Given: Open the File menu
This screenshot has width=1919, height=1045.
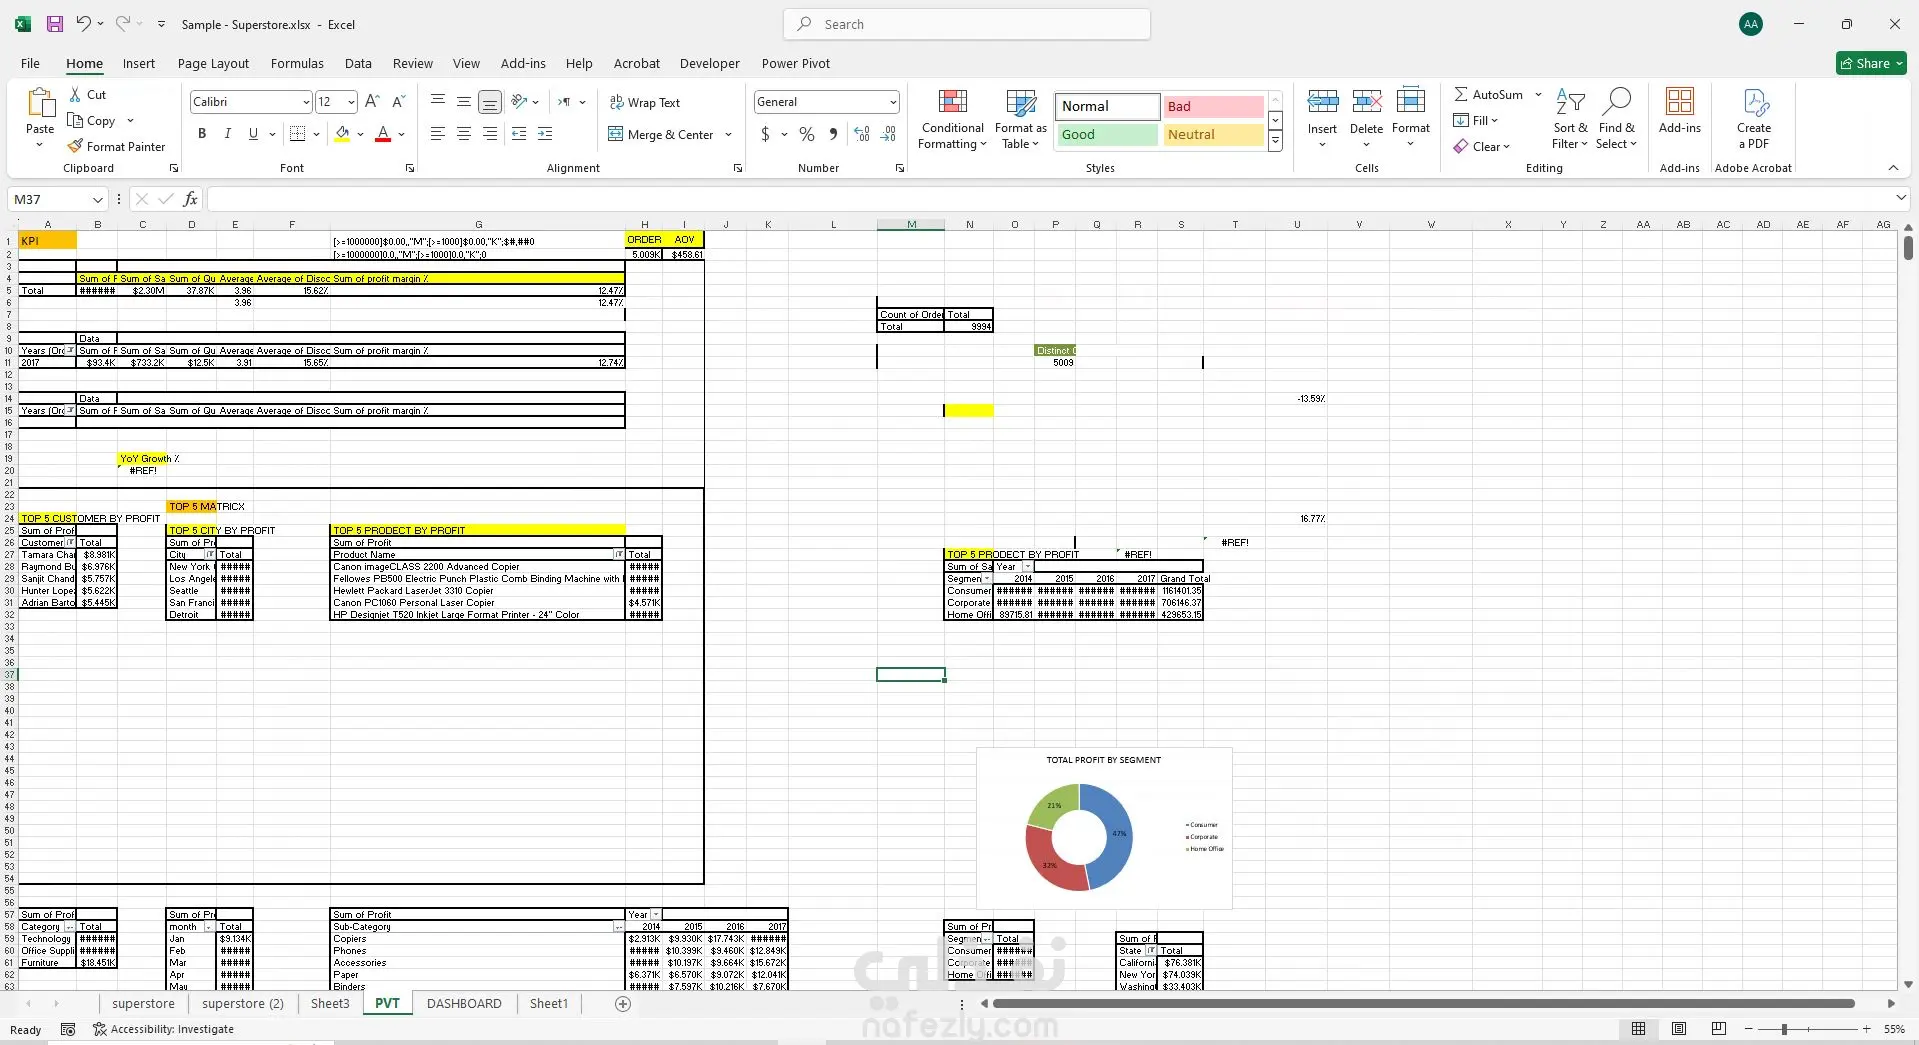Looking at the screenshot, I should pyautogui.click(x=30, y=63).
